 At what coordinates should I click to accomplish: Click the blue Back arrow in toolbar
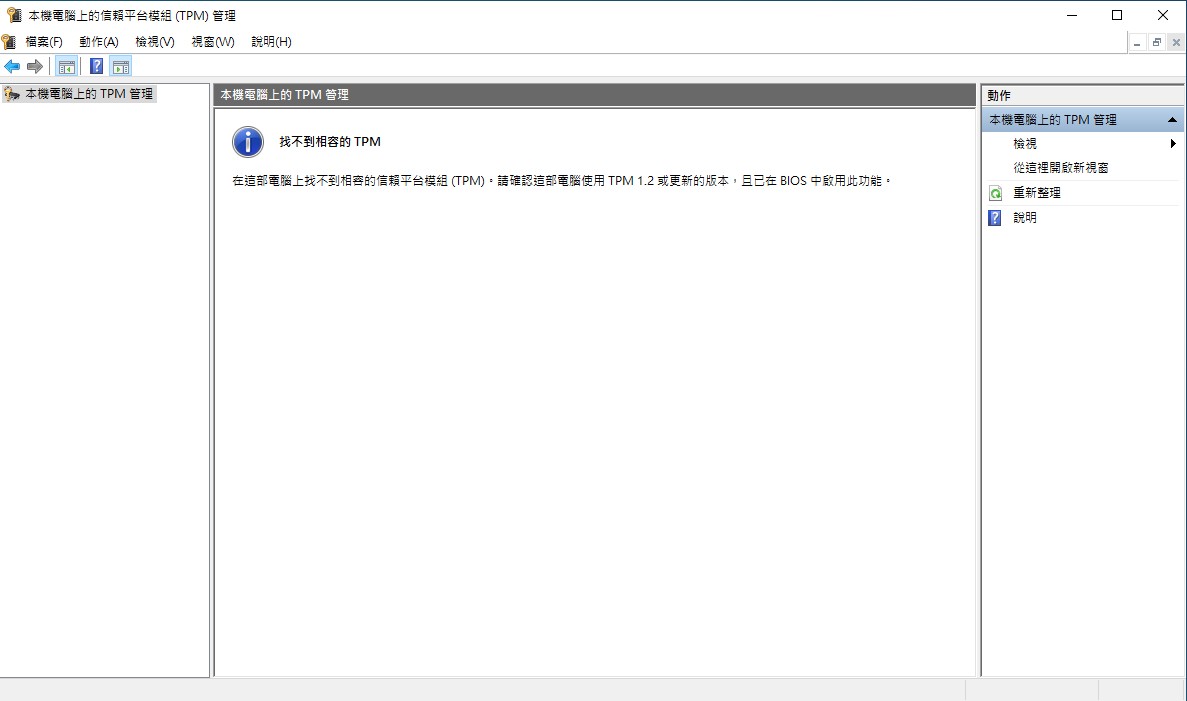[x=12, y=67]
